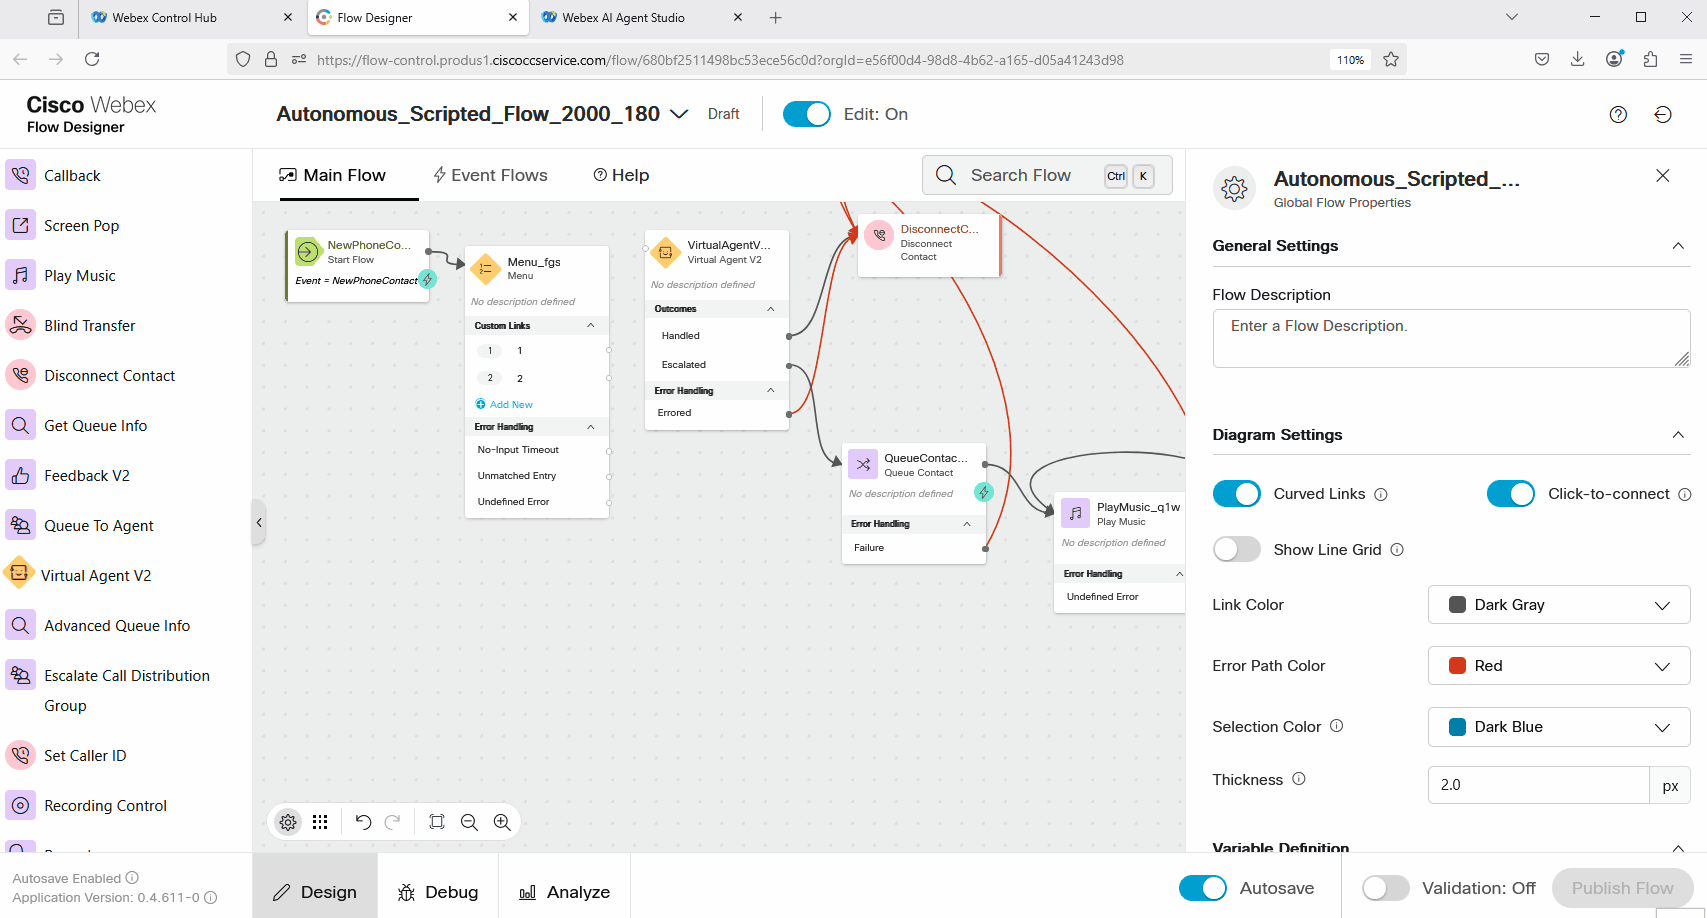Open the Debug tab
The width and height of the screenshot is (1707, 918).
[438, 892]
